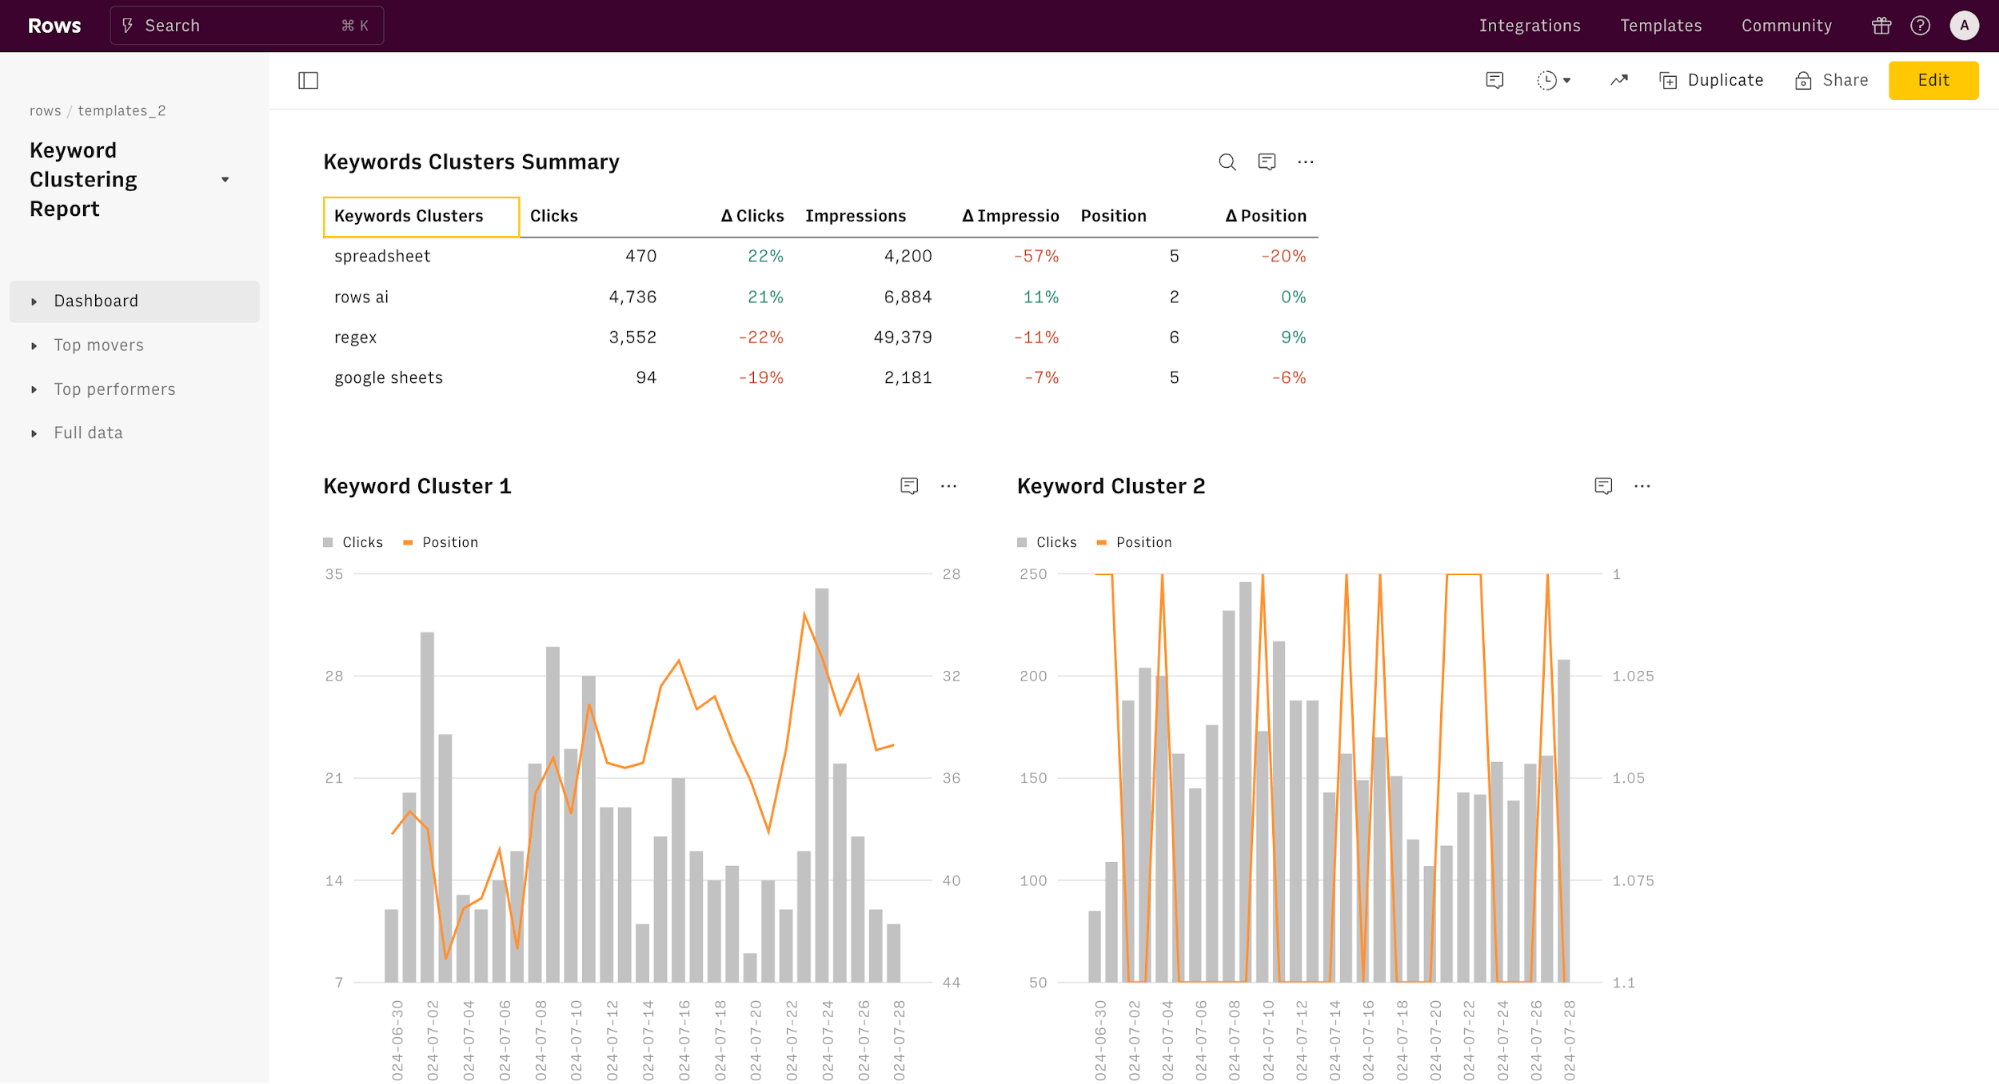Image resolution: width=1999 pixels, height=1084 pixels.
Task: Open Templates in the top menu
Action: point(1660,26)
